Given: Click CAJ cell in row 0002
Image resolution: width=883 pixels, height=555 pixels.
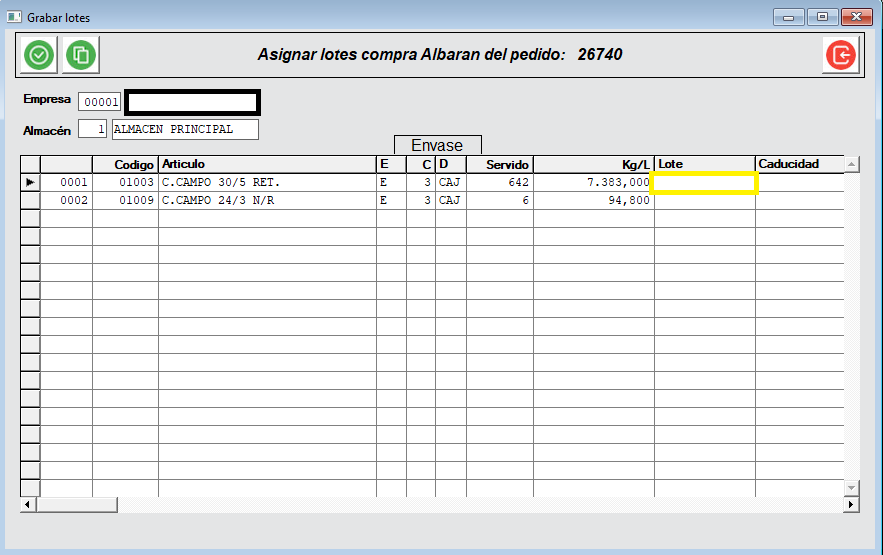Looking at the screenshot, I should point(451,200).
